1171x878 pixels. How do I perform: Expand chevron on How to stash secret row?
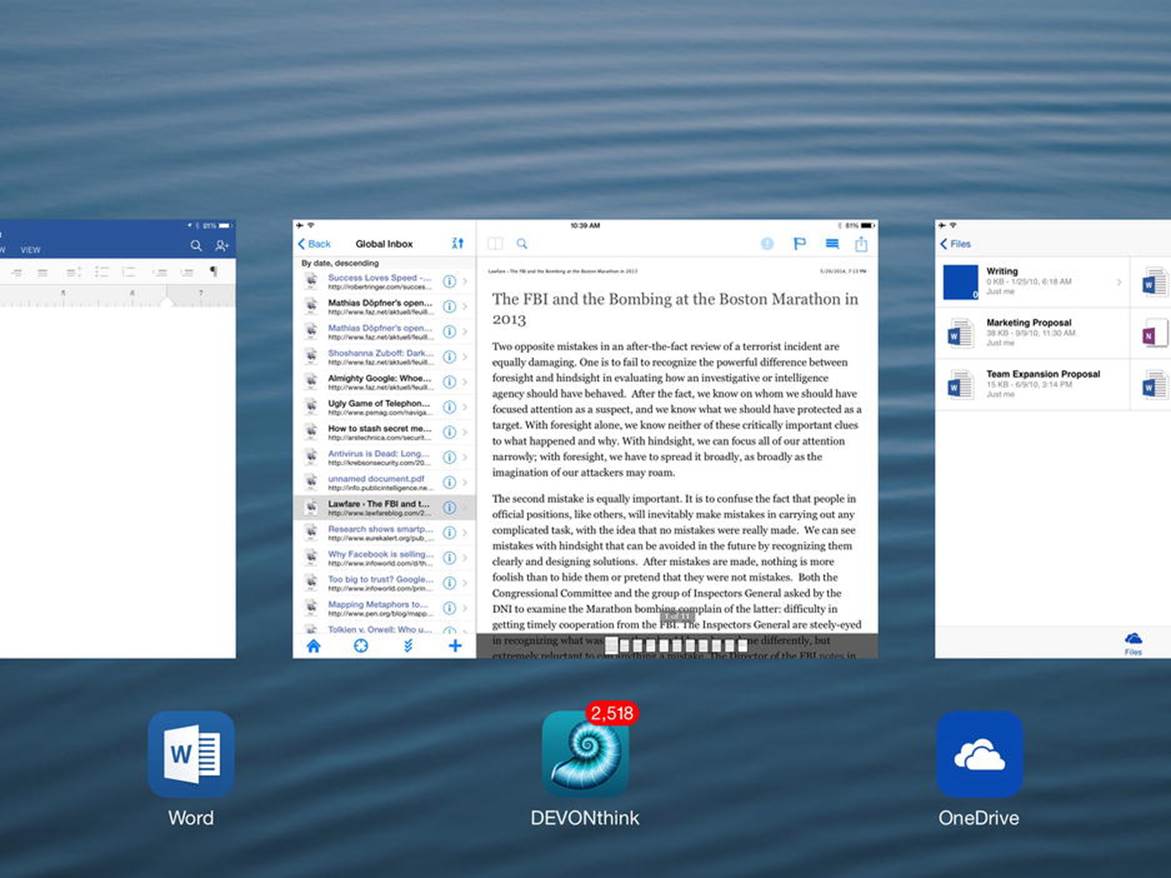pyautogui.click(x=465, y=432)
